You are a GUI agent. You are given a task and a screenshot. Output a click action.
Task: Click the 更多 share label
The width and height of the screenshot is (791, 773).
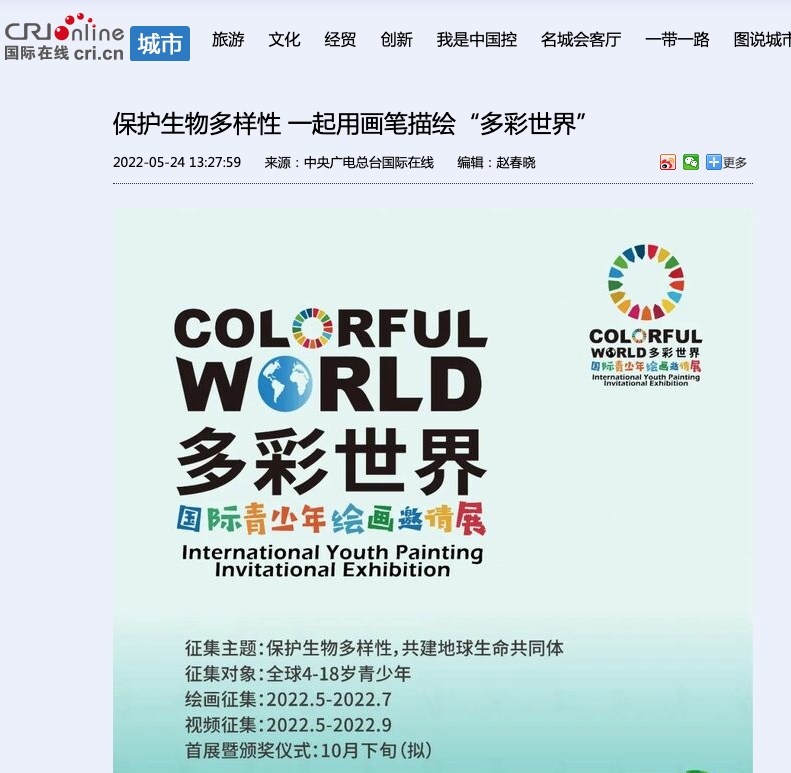[x=734, y=162]
